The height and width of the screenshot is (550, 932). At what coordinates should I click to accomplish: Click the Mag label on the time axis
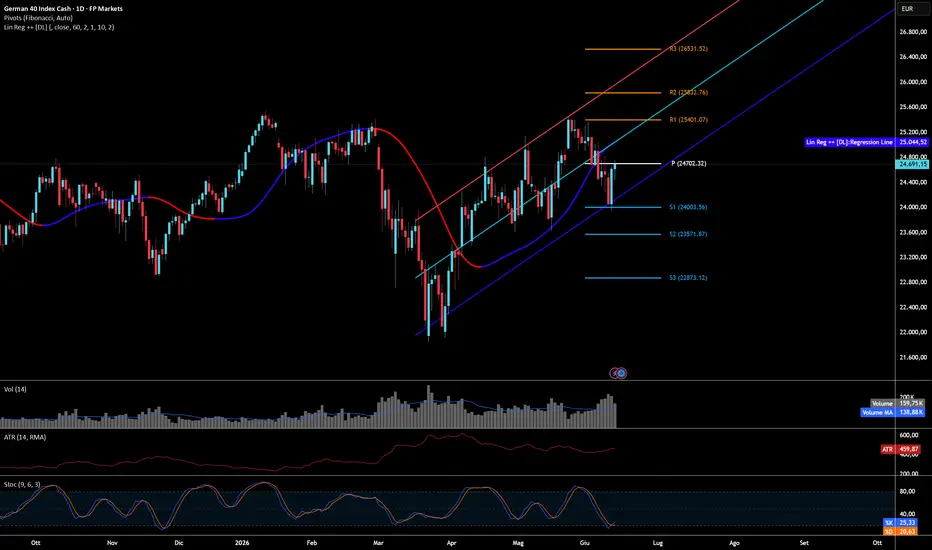tap(518, 543)
